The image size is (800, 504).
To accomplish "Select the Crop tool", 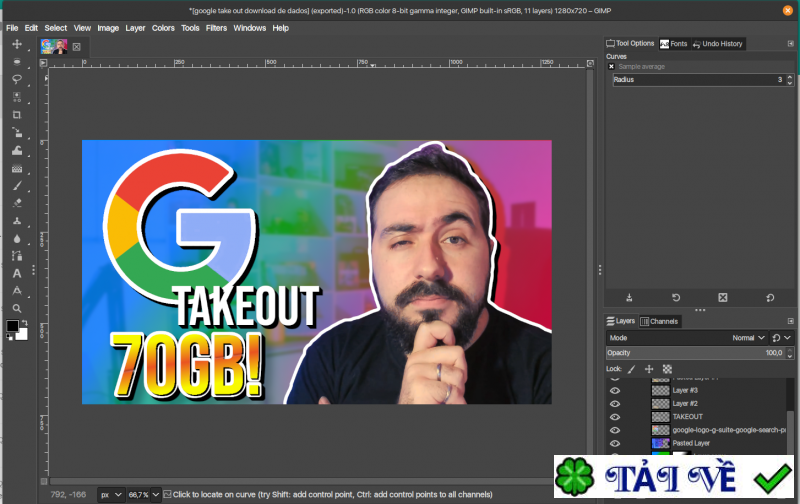I will tap(17, 115).
